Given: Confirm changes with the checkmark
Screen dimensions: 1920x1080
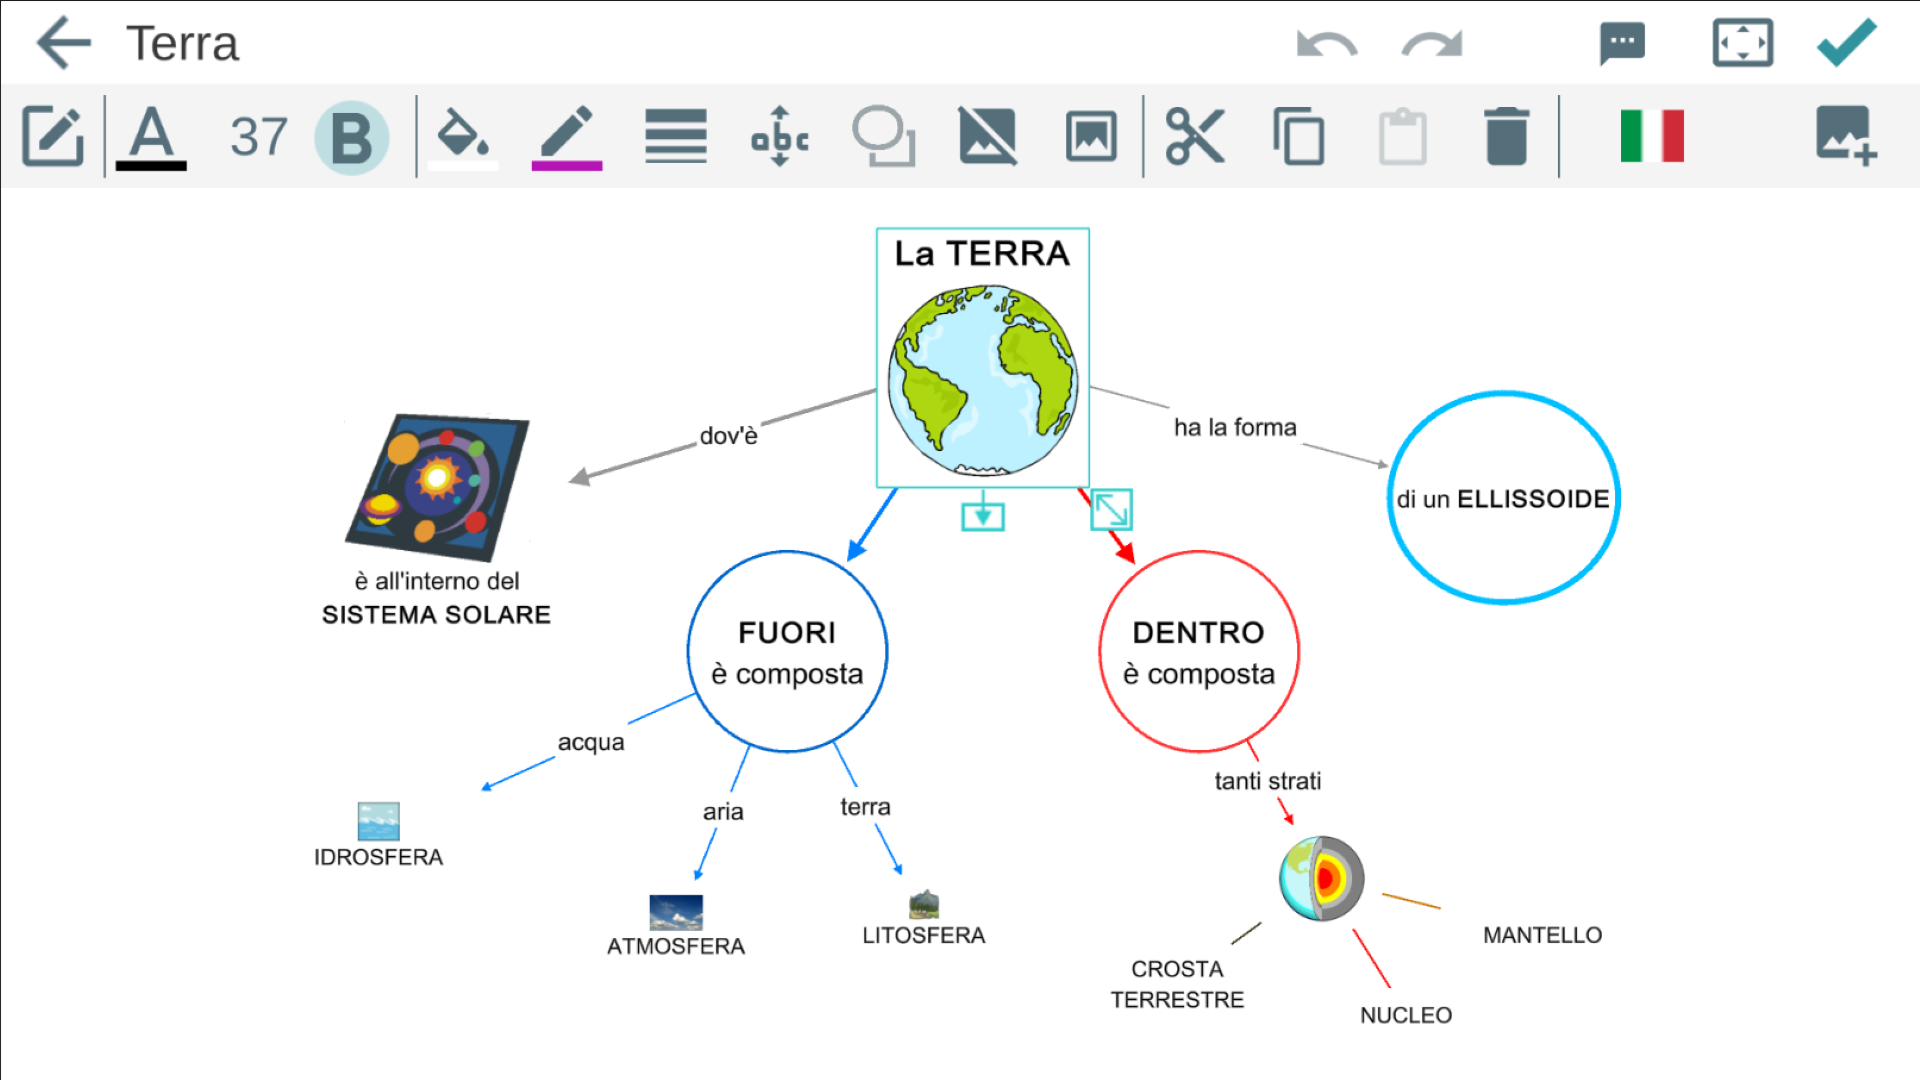Looking at the screenshot, I should (1846, 43).
